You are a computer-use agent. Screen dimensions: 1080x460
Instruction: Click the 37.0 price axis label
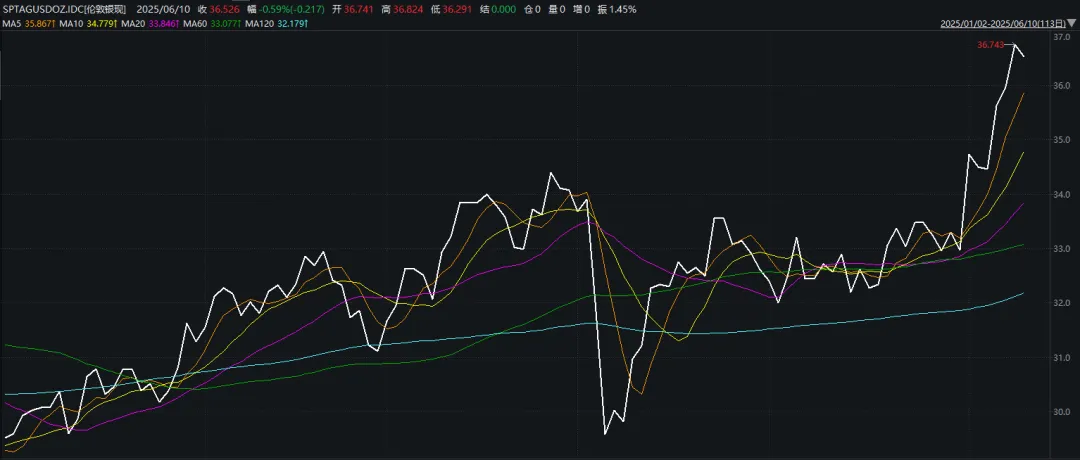[x=1061, y=37]
